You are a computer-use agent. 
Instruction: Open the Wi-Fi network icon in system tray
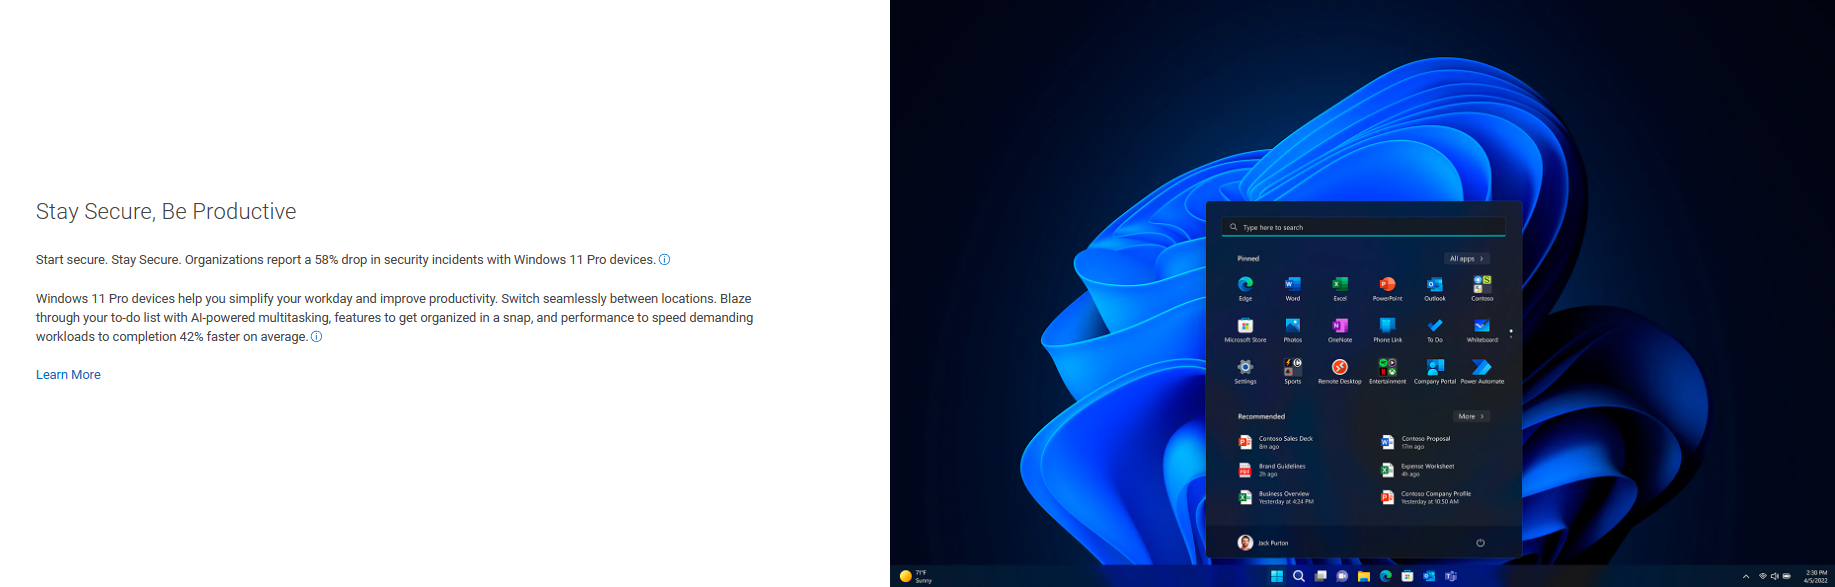coord(1763,576)
